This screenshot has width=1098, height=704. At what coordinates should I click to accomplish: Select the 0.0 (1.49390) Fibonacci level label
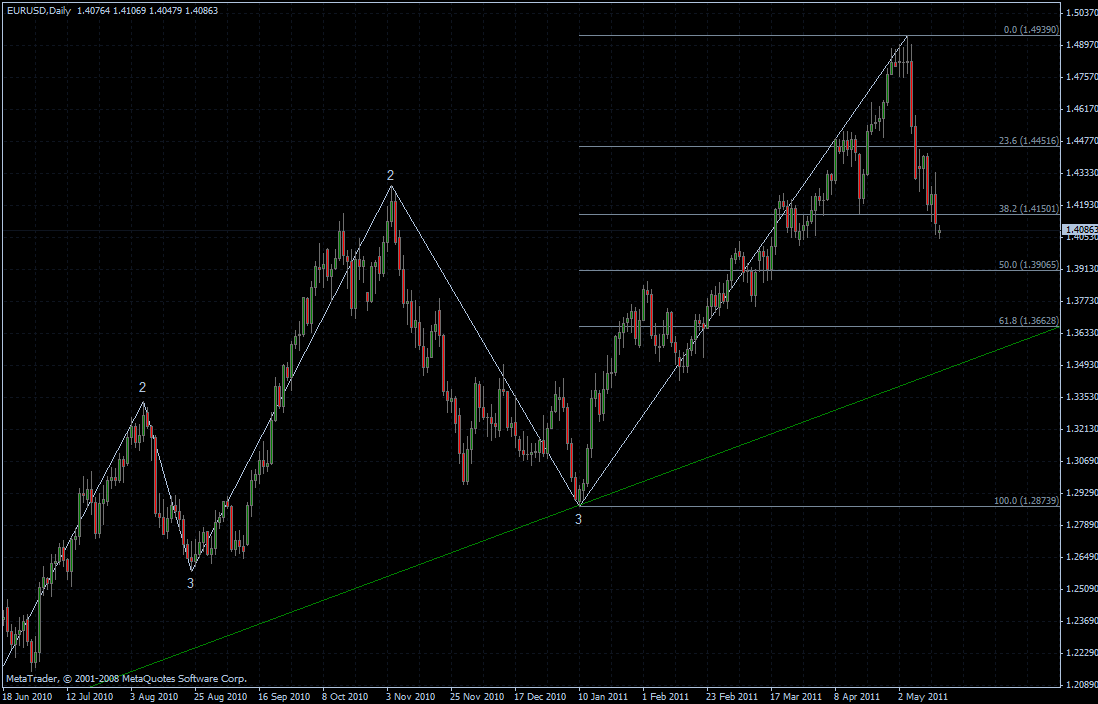pos(1031,30)
